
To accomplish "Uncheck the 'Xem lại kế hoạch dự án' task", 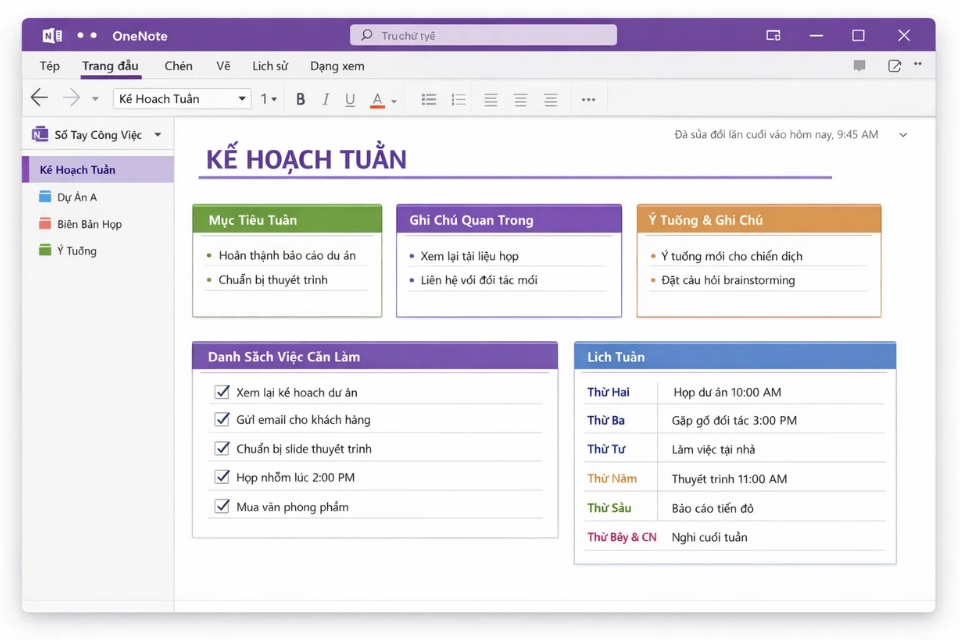I will pyautogui.click(x=222, y=392).
